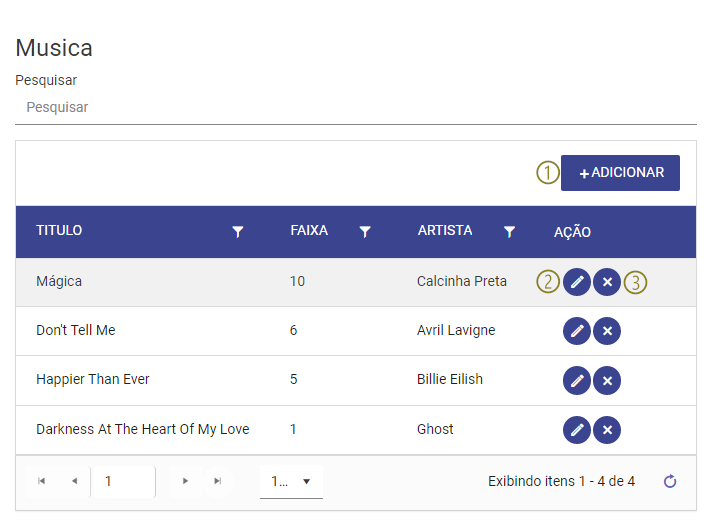This screenshot has width=712, height=526.
Task: Click the page number input box
Action: (123, 481)
